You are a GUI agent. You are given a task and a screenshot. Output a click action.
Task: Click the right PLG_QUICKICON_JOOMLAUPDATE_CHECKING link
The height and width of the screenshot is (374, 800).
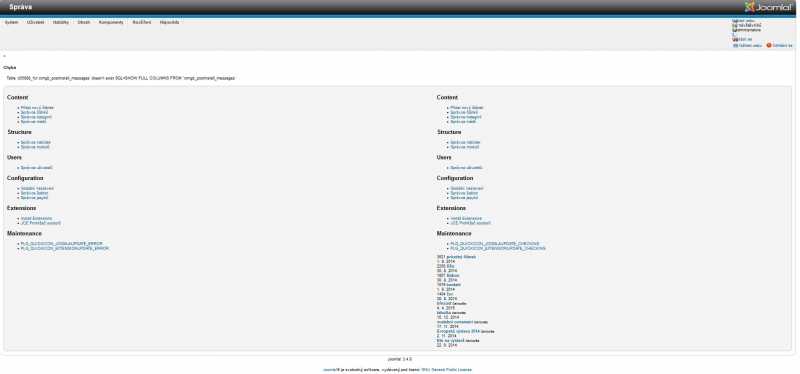click(x=494, y=243)
